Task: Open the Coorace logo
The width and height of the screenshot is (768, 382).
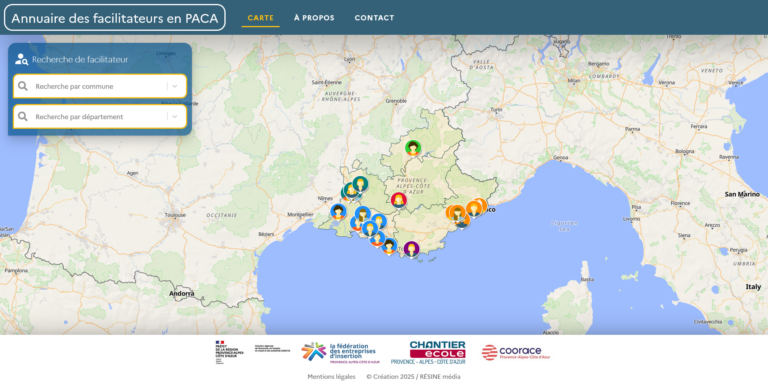Action: (x=516, y=352)
